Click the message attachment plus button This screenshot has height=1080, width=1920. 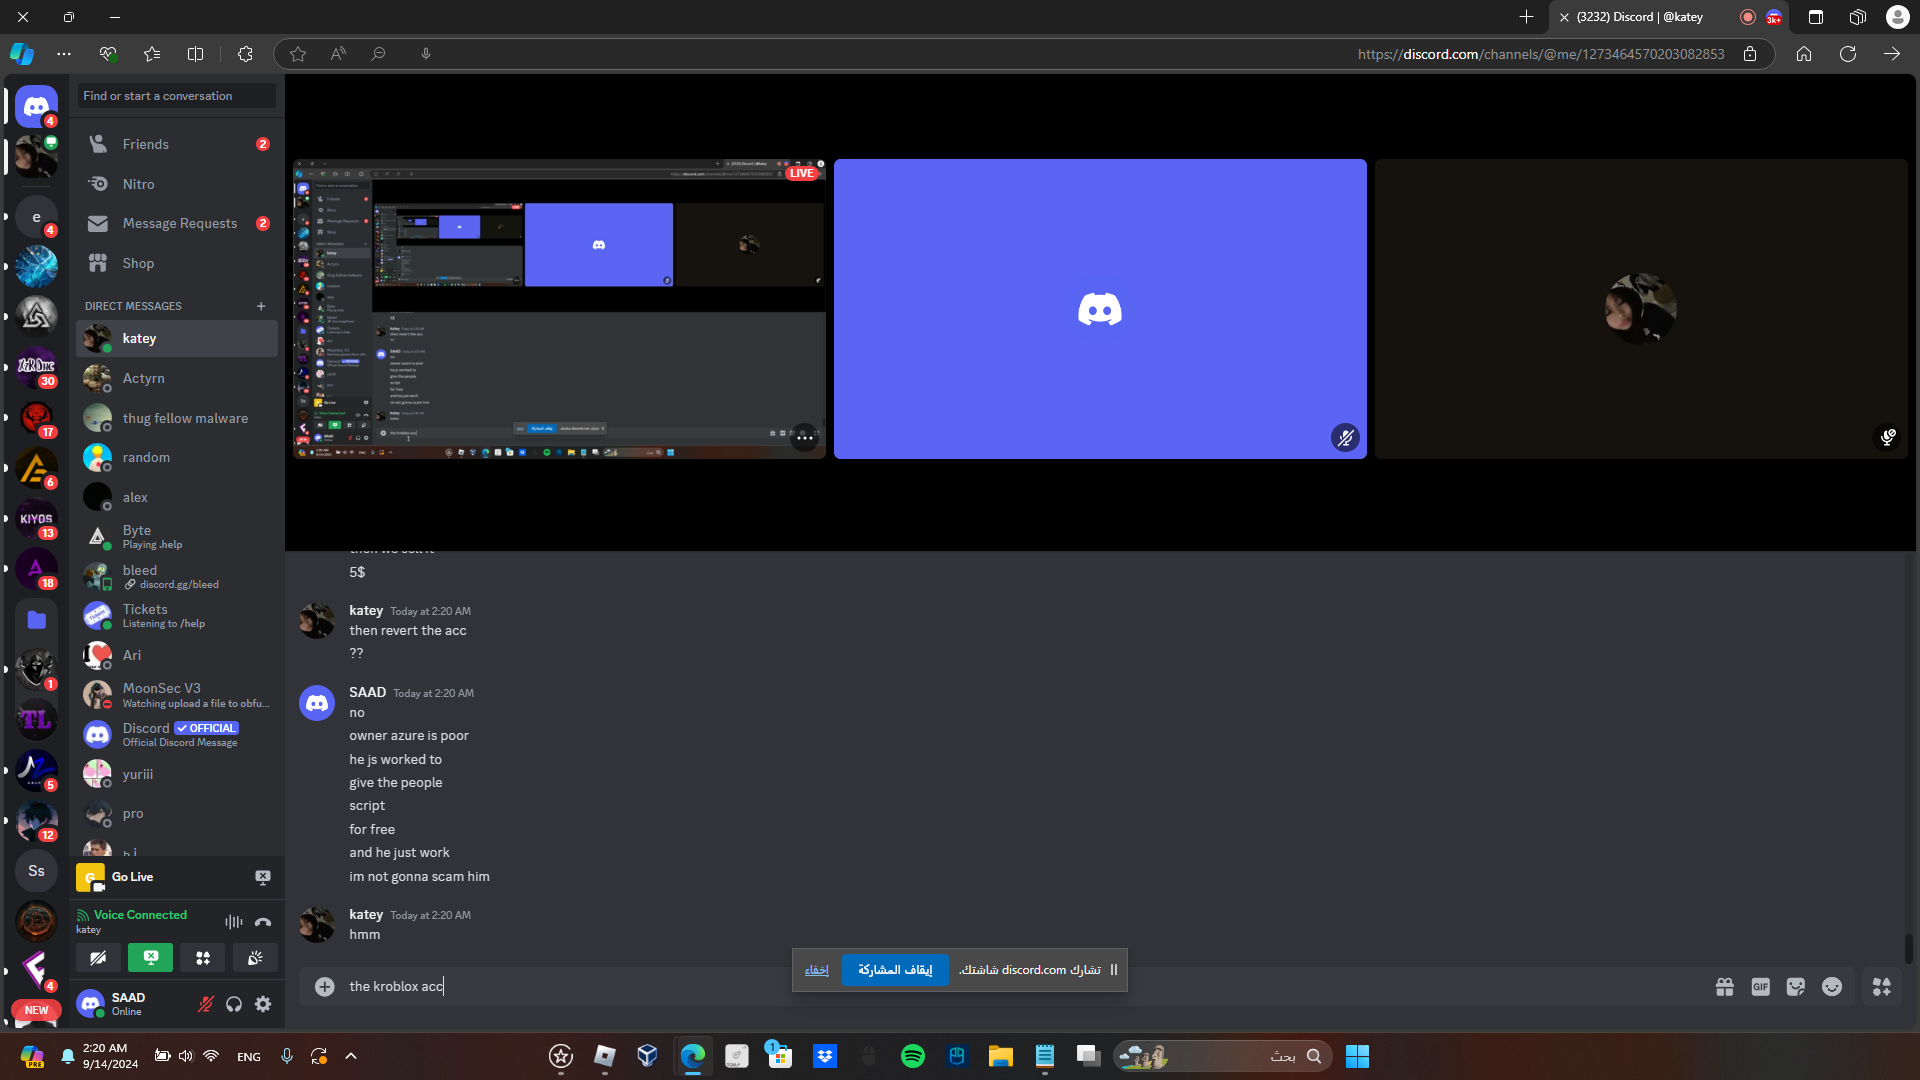(325, 987)
